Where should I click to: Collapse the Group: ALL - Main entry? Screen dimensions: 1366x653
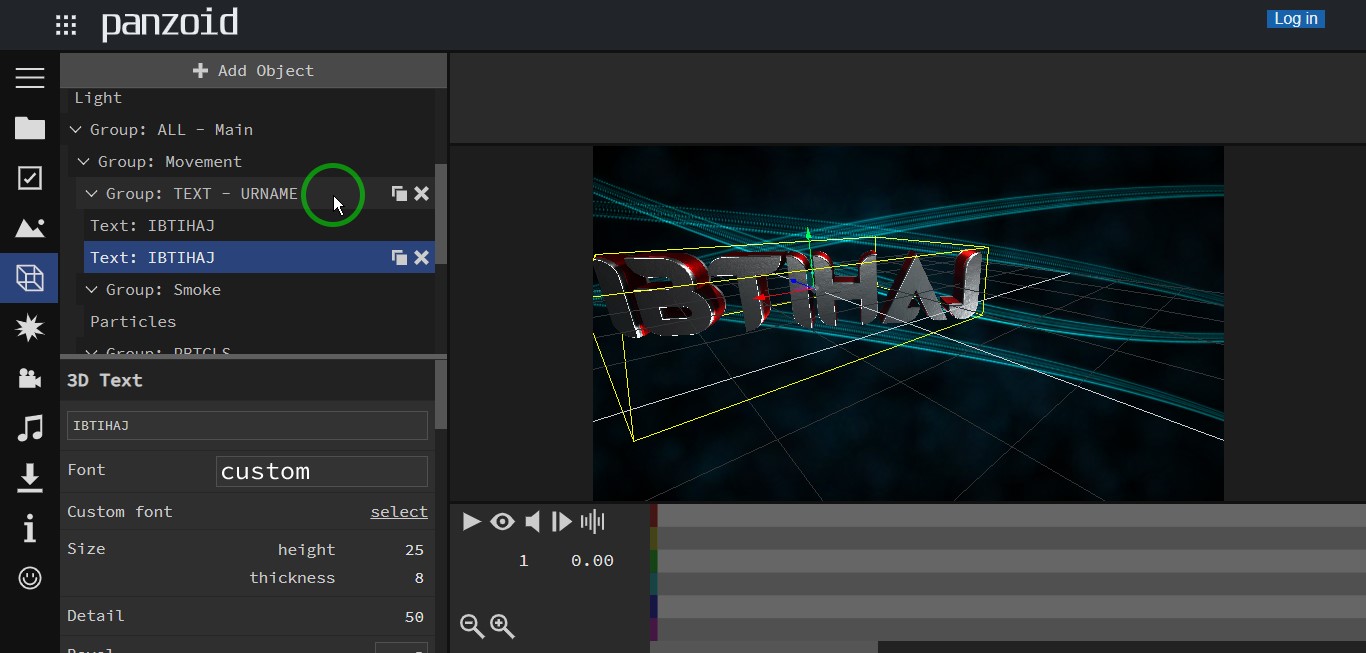point(74,129)
